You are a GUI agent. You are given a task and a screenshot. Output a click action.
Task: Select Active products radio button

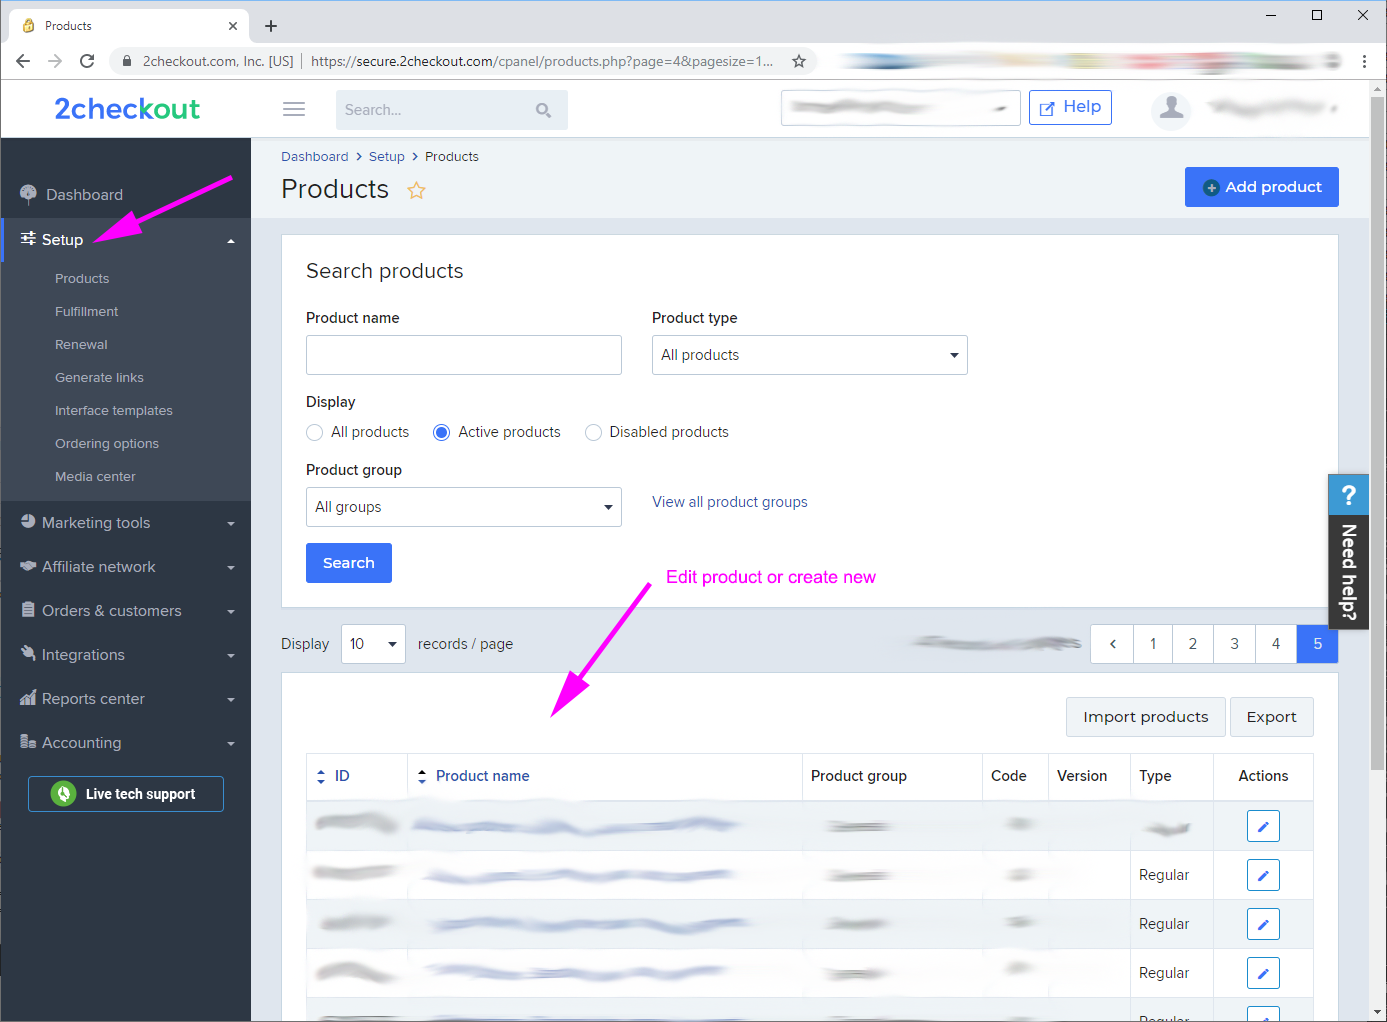[x=441, y=432]
